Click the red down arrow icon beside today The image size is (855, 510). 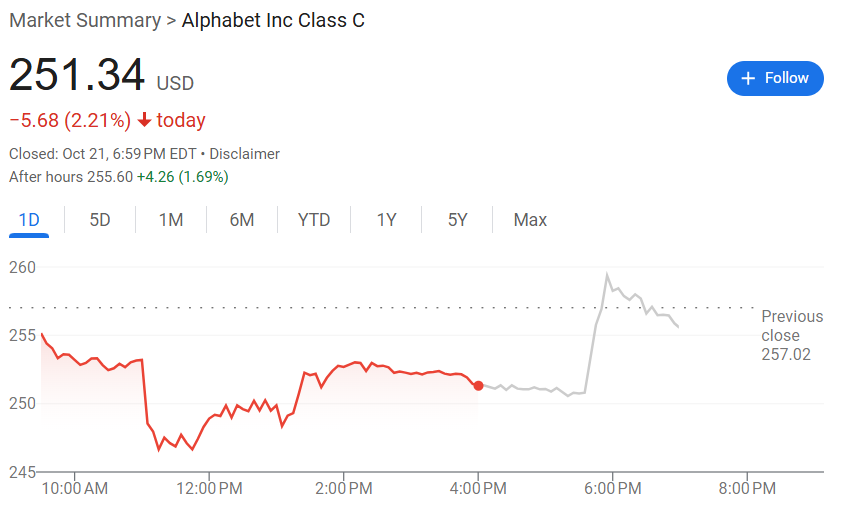tap(145, 121)
